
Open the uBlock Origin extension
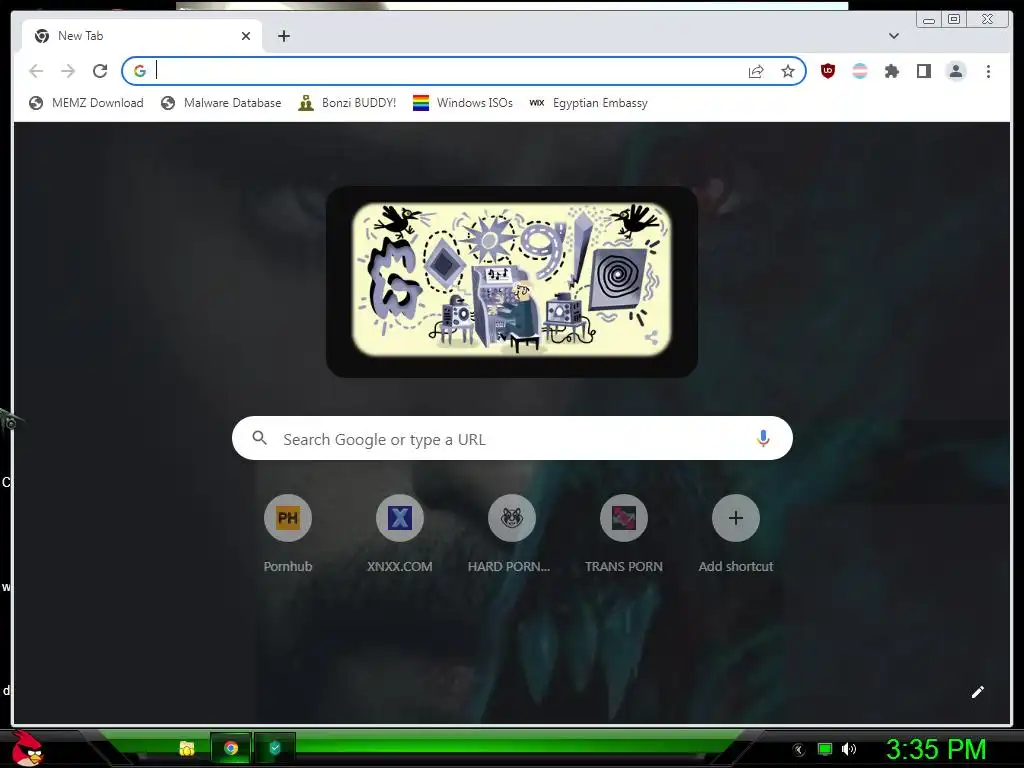click(x=827, y=71)
